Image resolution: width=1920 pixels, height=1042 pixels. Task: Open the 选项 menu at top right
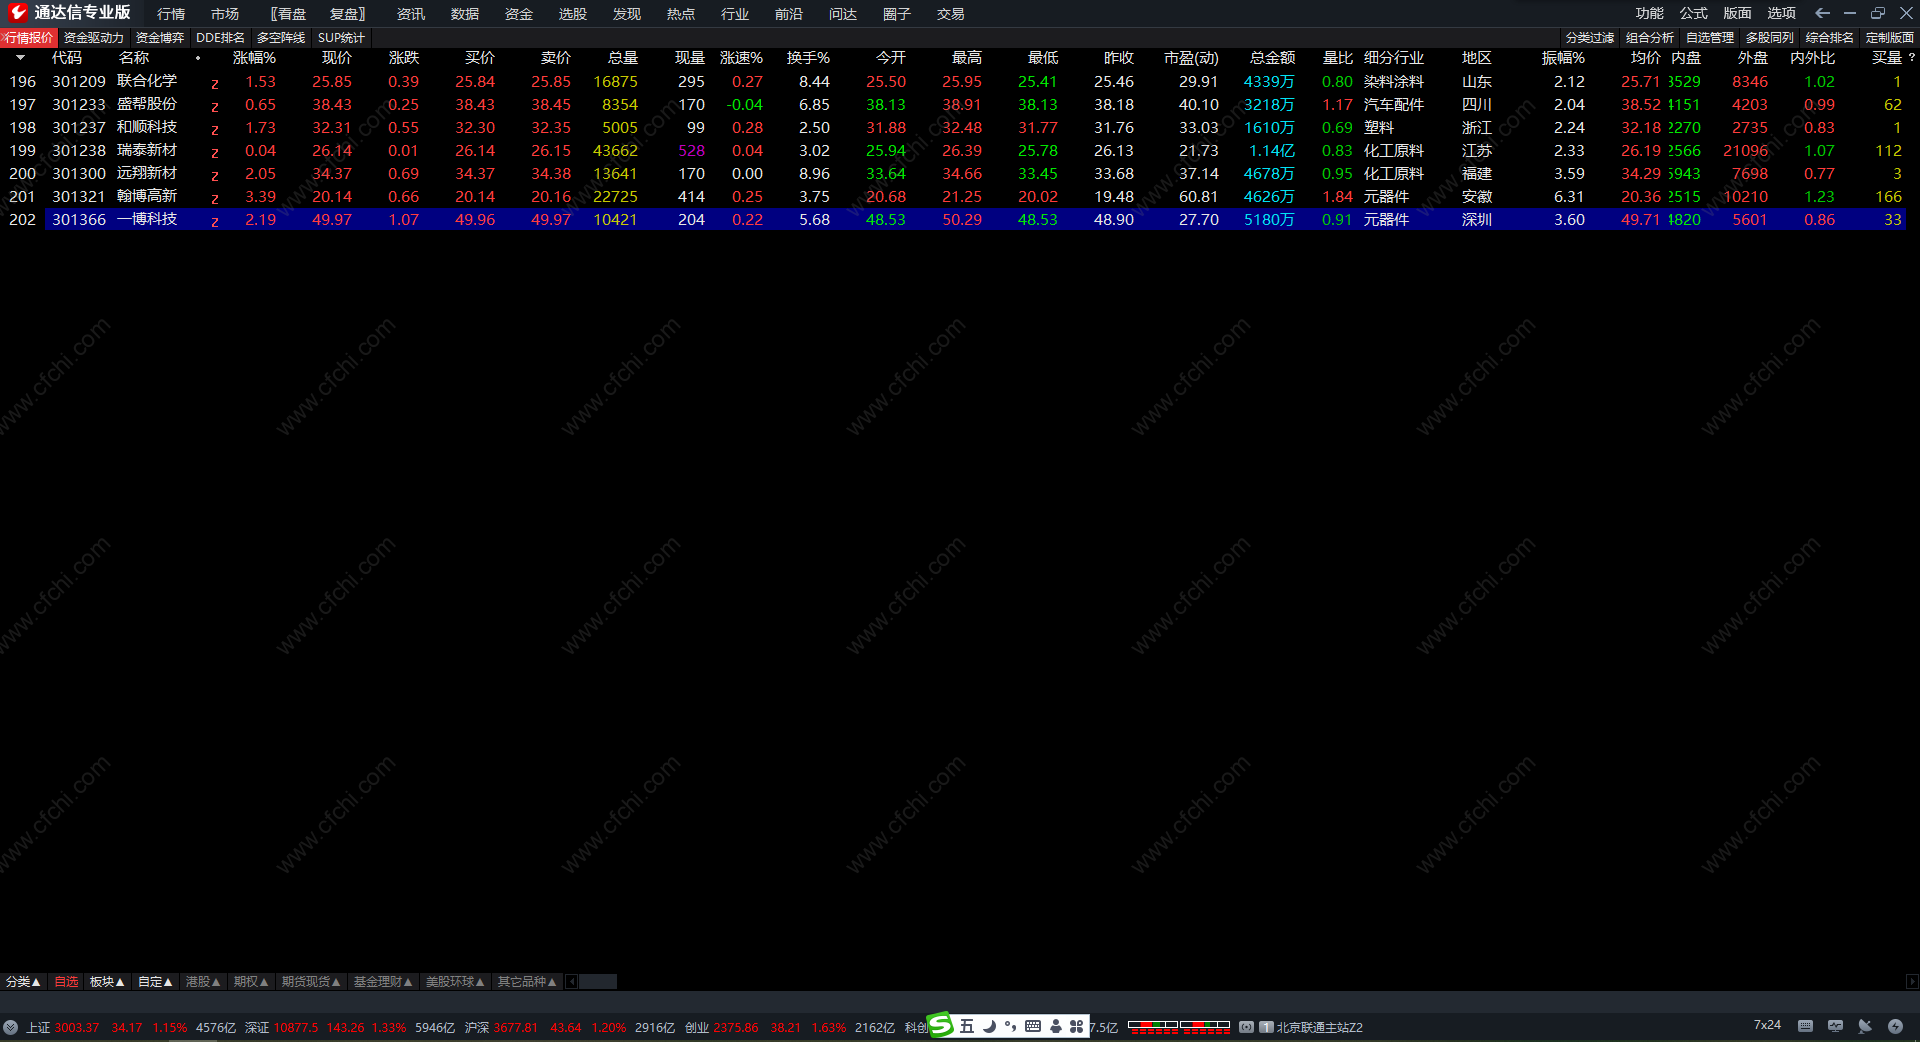click(1781, 13)
